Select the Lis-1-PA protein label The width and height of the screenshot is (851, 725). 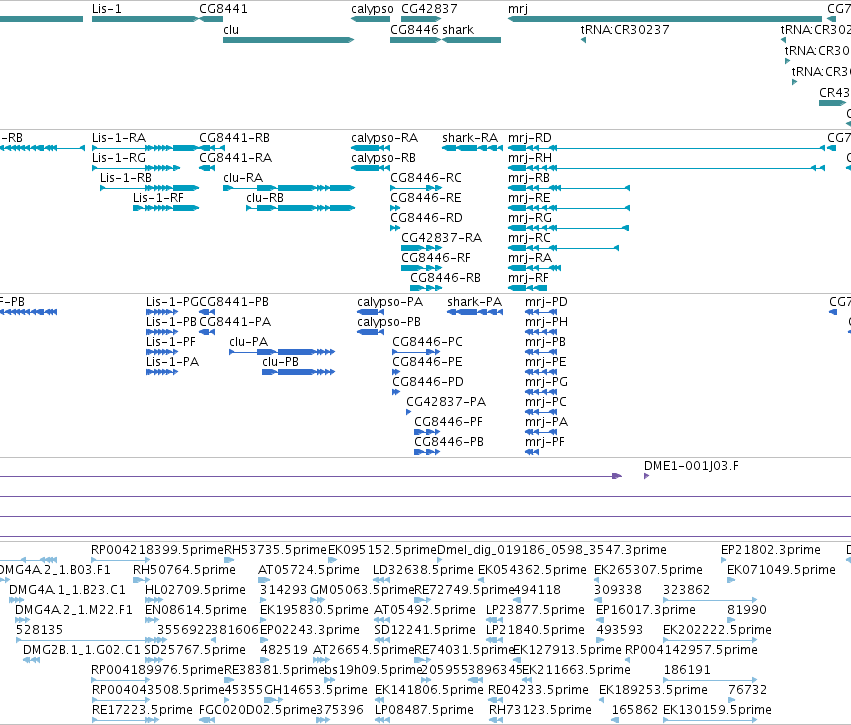[173, 362]
